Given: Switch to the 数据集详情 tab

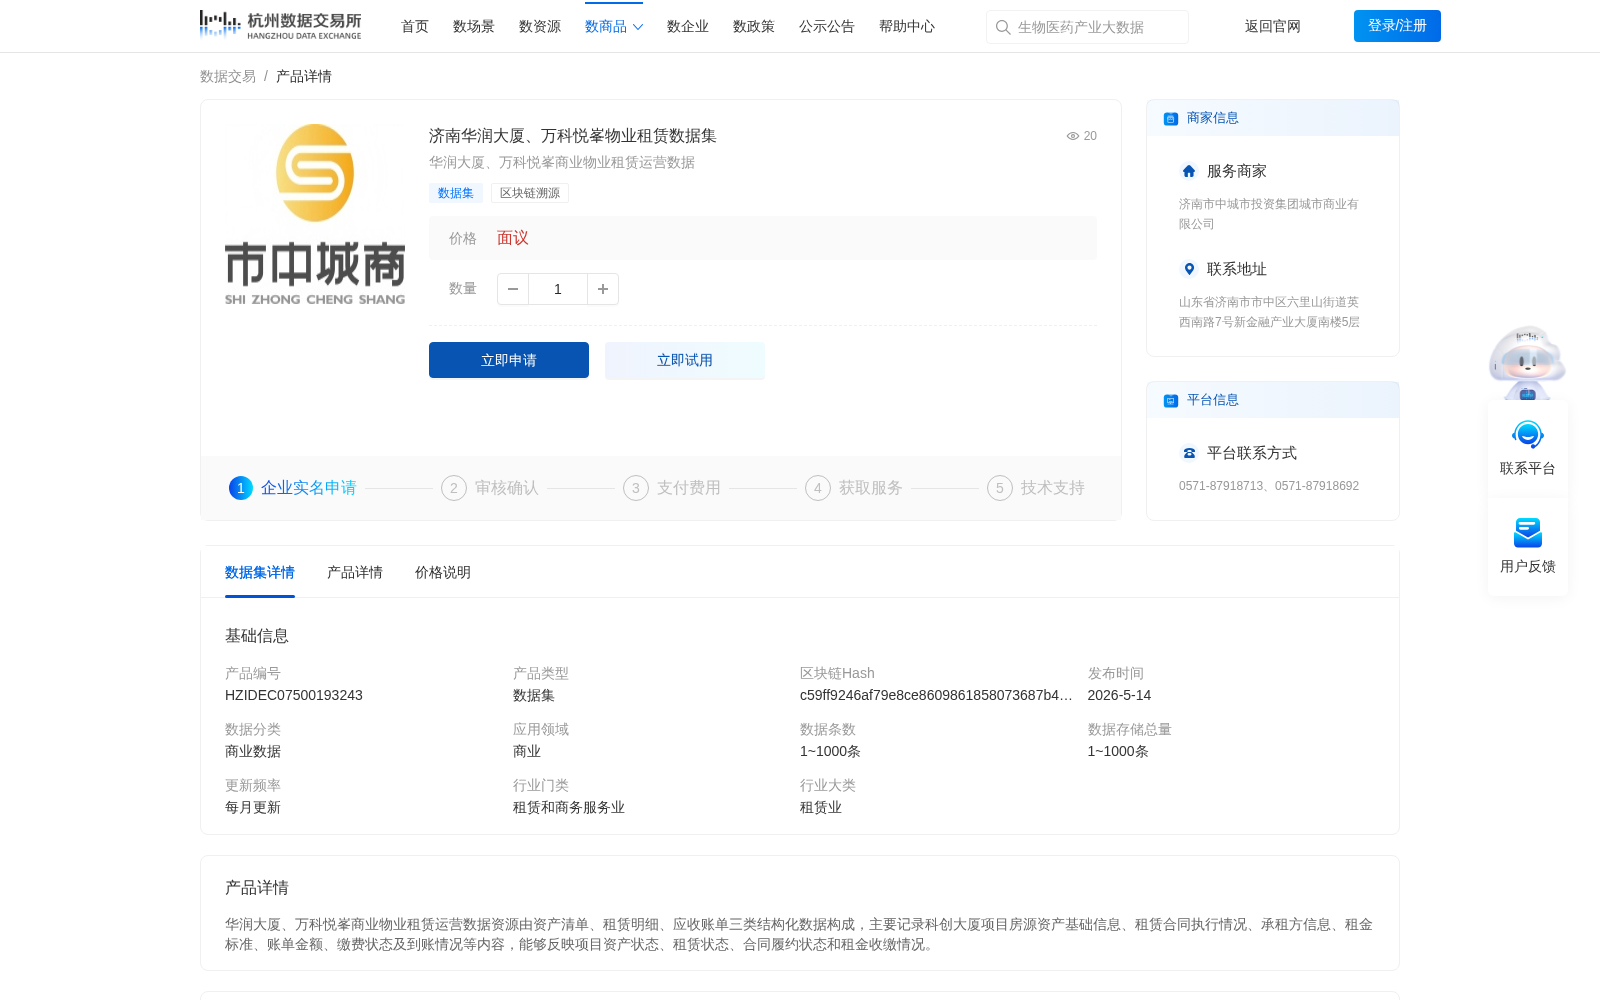Looking at the screenshot, I should [x=260, y=573].
